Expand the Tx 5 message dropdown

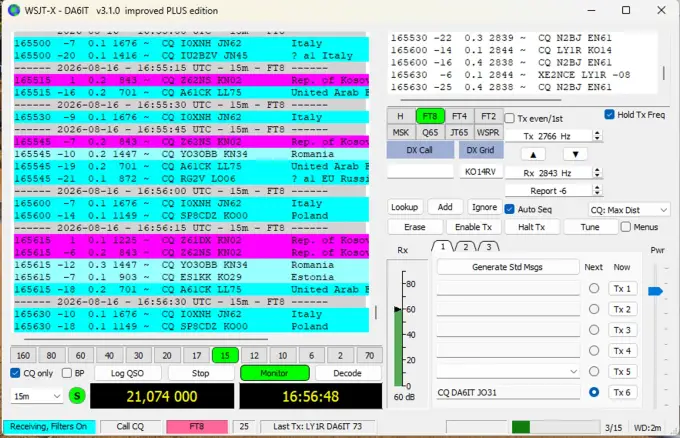(573, 372)
